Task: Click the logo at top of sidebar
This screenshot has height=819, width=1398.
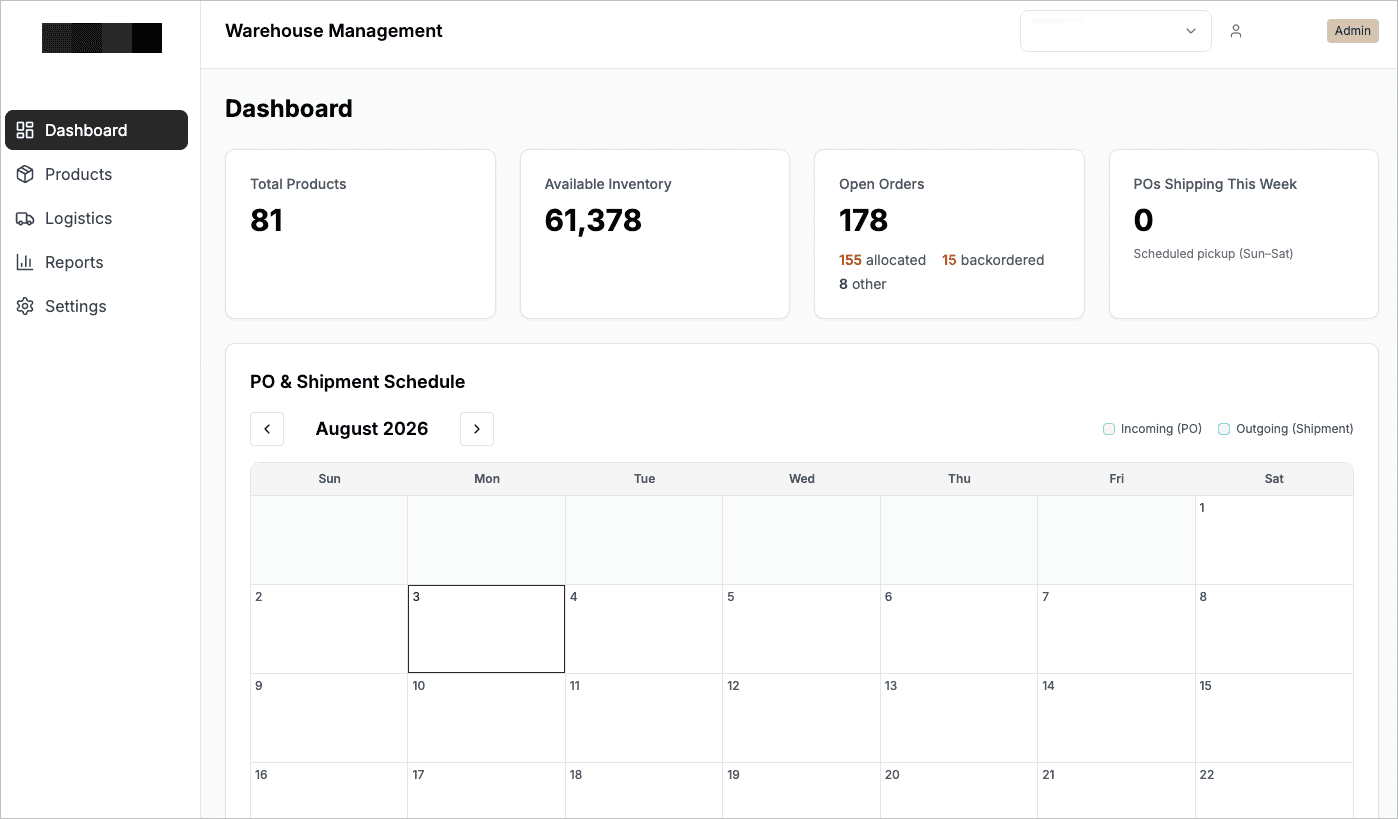Action: coord(102,38)
